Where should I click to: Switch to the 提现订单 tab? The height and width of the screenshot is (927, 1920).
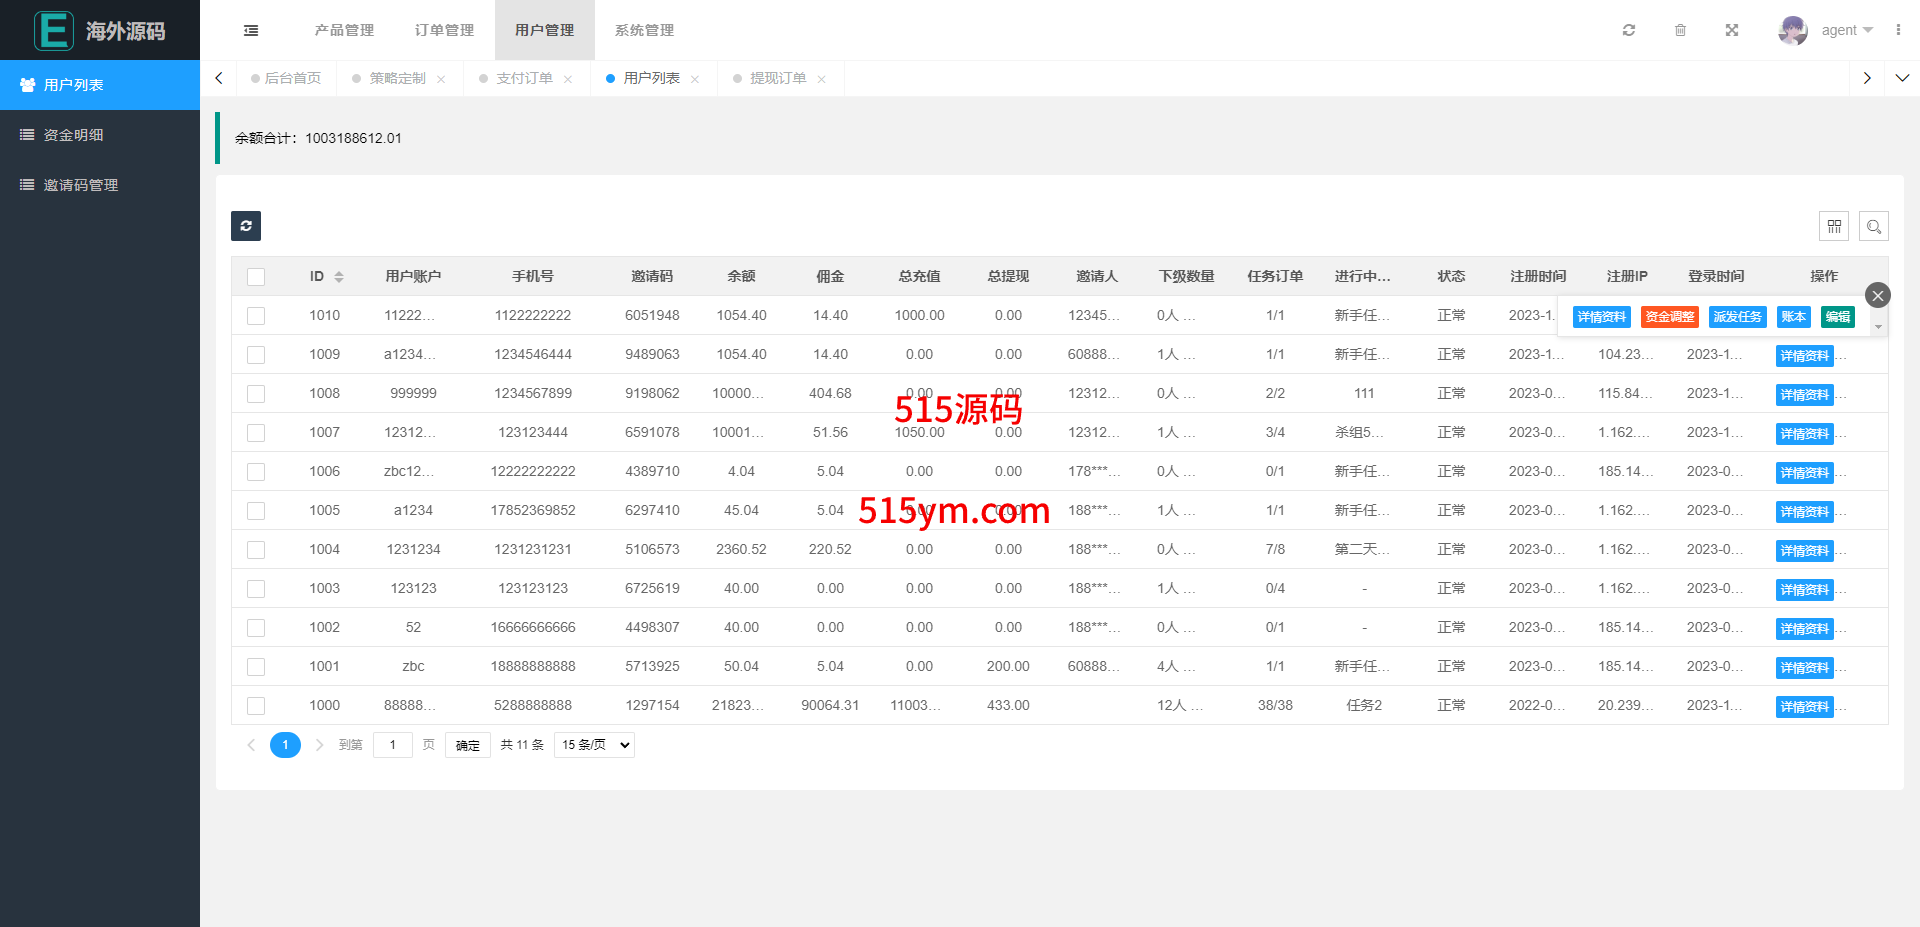tap(777, 78)
